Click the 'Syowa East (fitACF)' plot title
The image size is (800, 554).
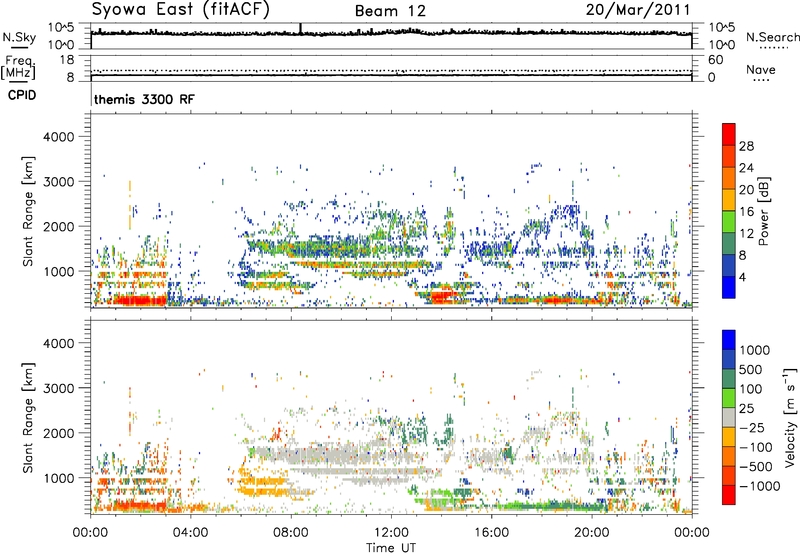click(x=181, y=9)
